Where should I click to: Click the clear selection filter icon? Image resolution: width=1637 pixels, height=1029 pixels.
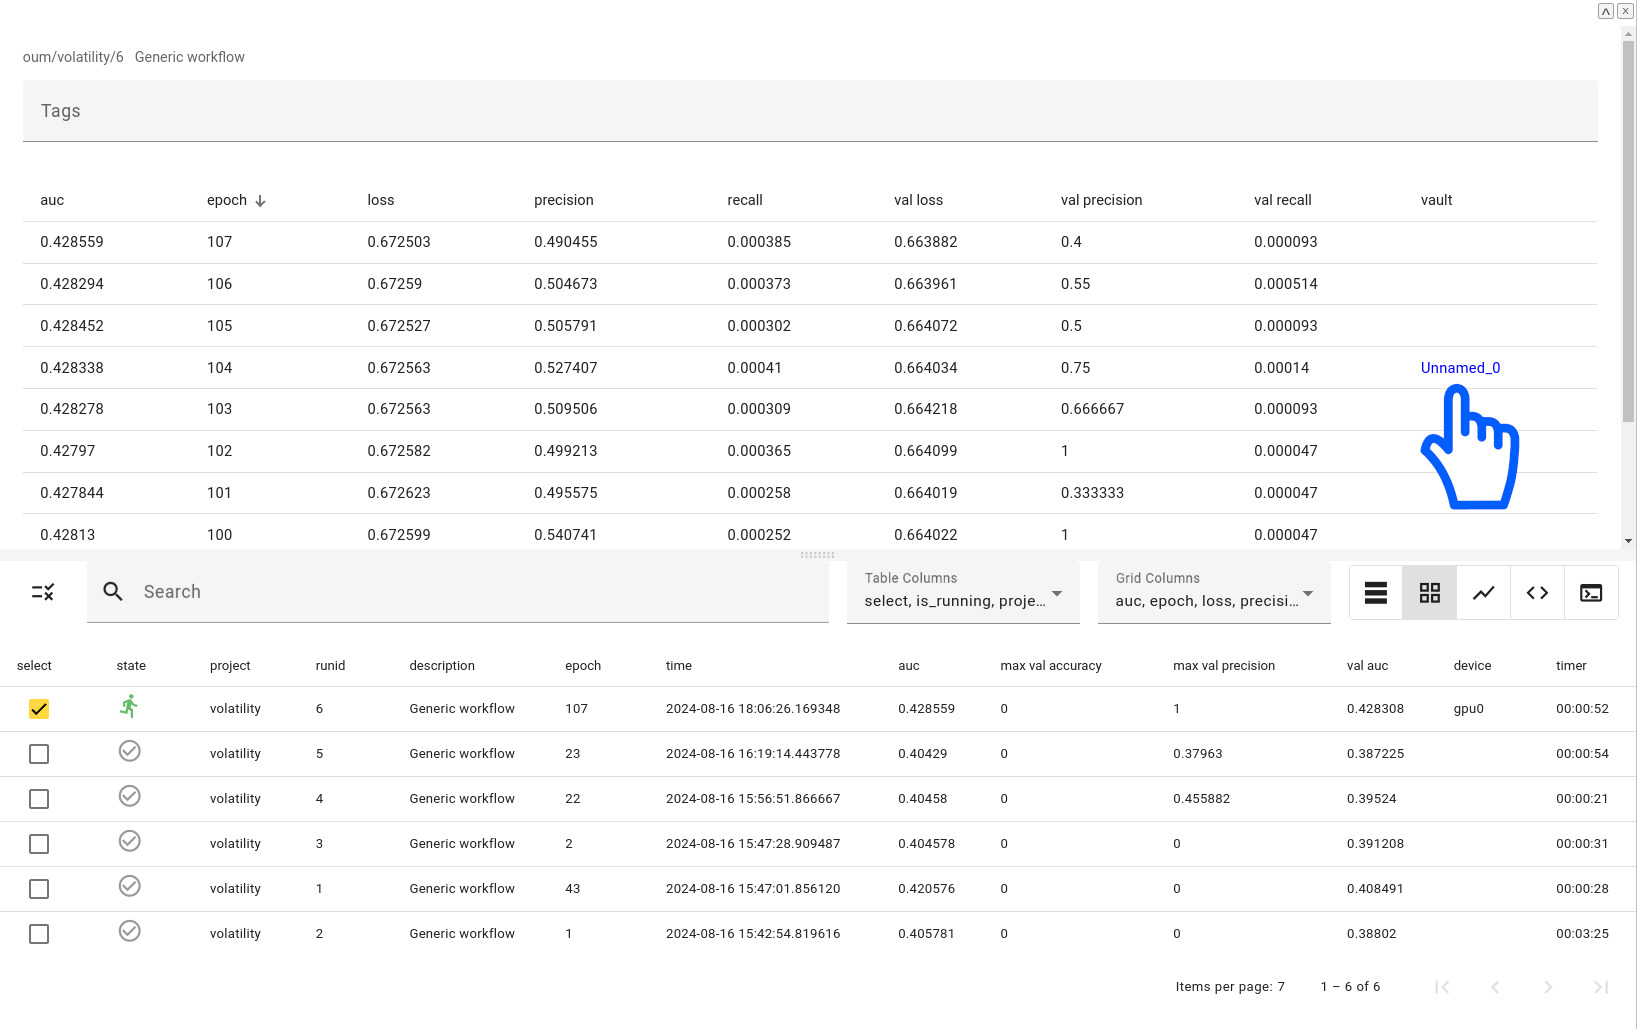tap(42, 592)
